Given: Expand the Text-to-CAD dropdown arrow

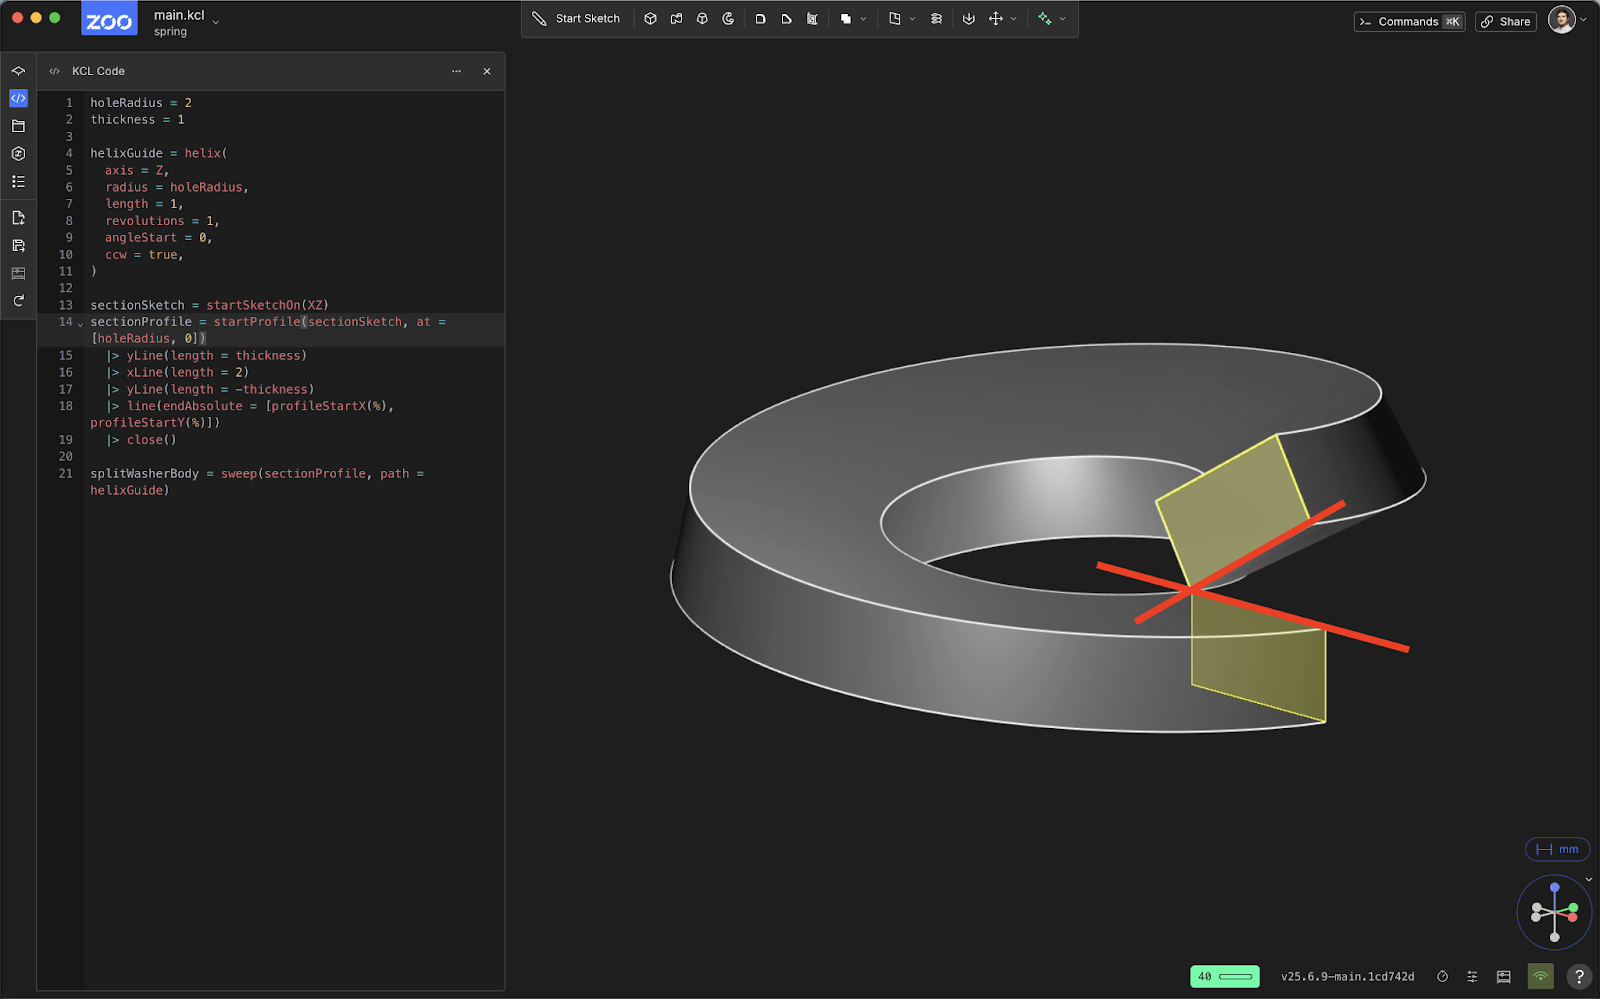Looking at the screenshot, I should tap(1062, 19).
